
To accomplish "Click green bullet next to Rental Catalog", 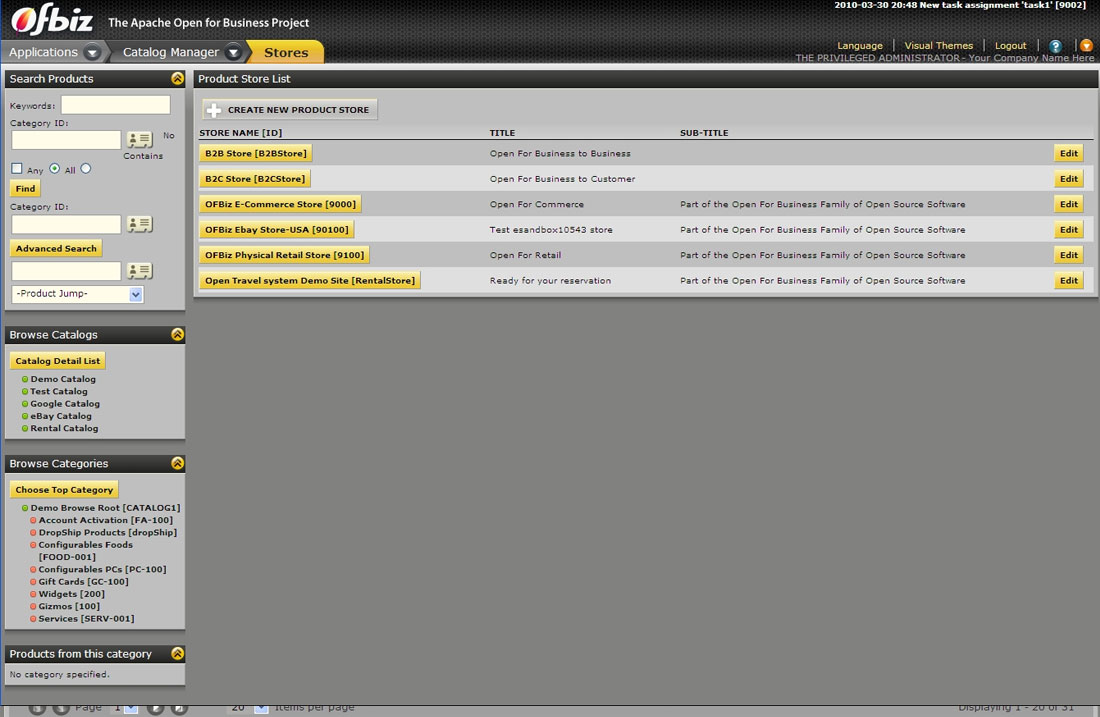I will [x=25, y=429].
